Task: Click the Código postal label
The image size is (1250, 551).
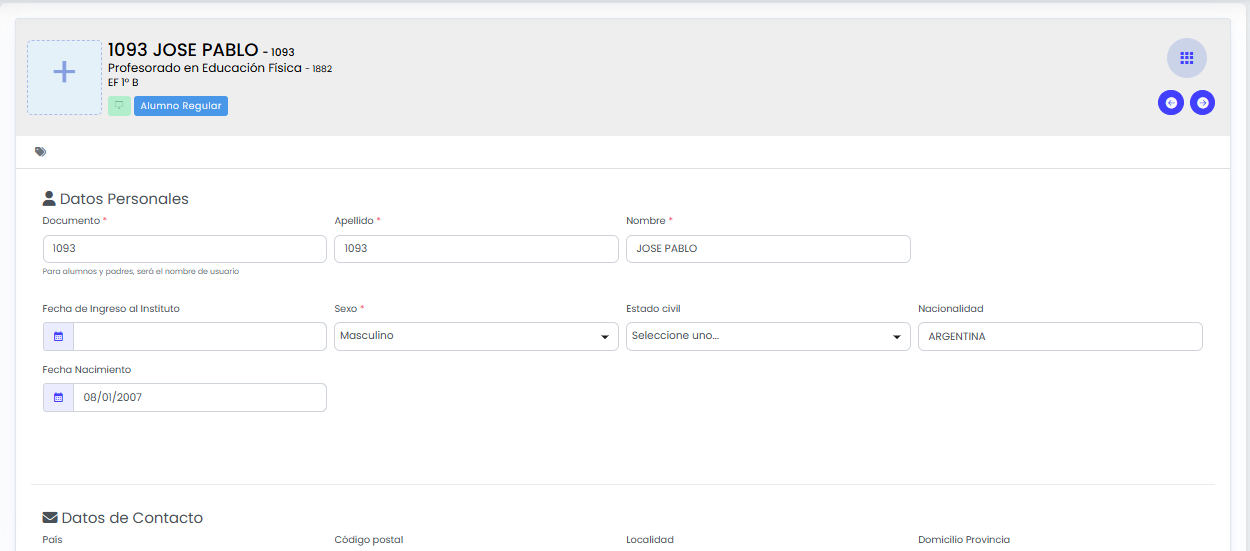Action: tap(369, 540)
